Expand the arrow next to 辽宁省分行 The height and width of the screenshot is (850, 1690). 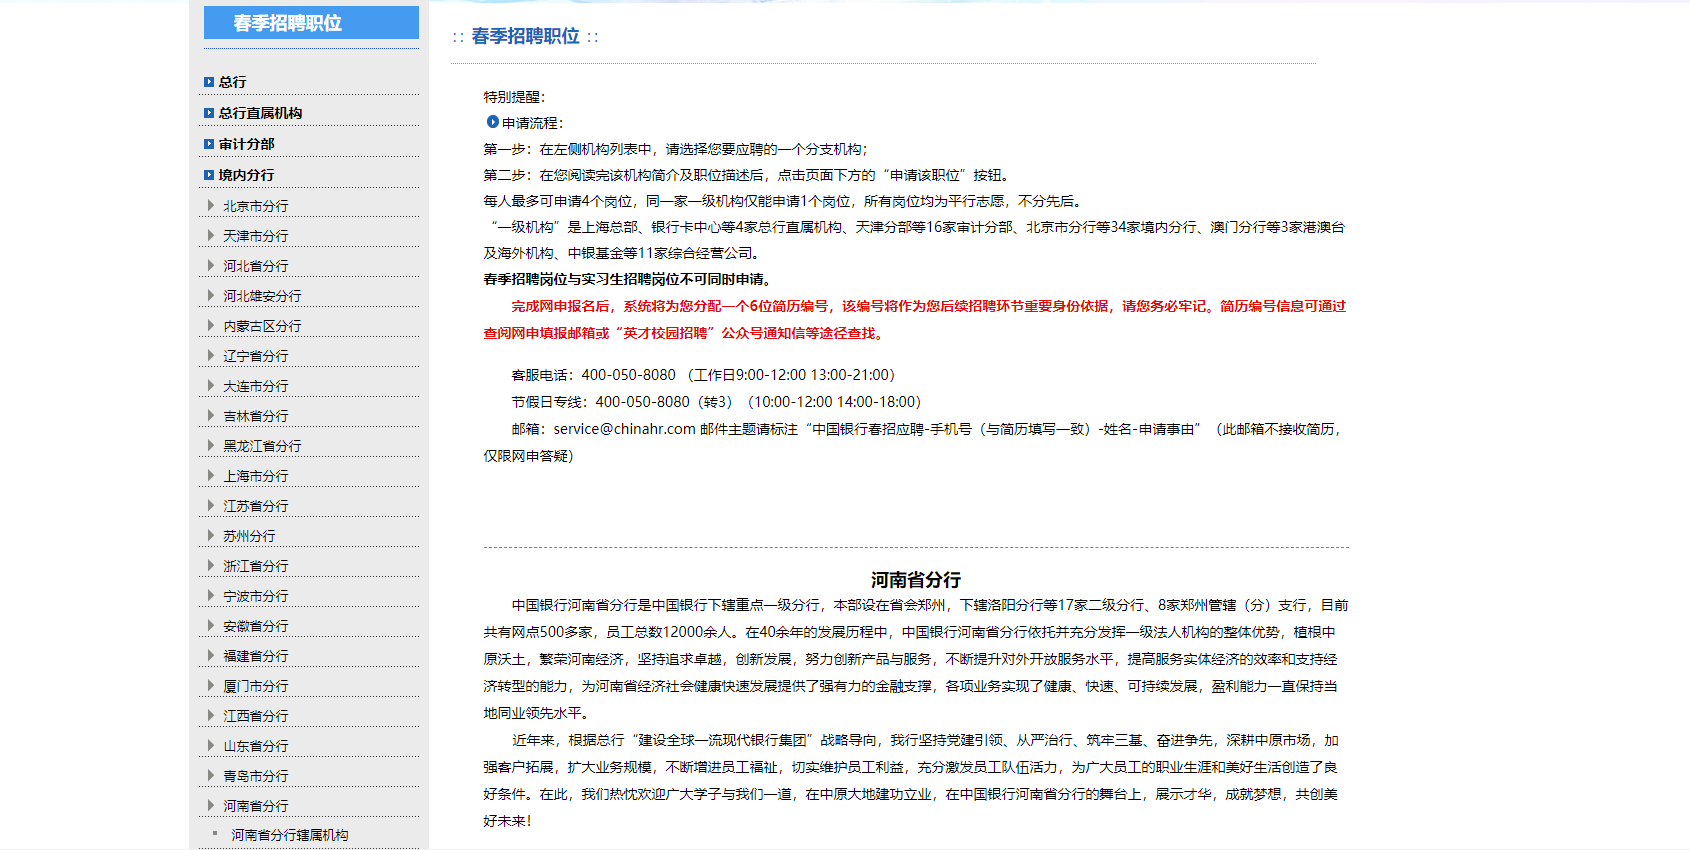(x=210, y=355)
